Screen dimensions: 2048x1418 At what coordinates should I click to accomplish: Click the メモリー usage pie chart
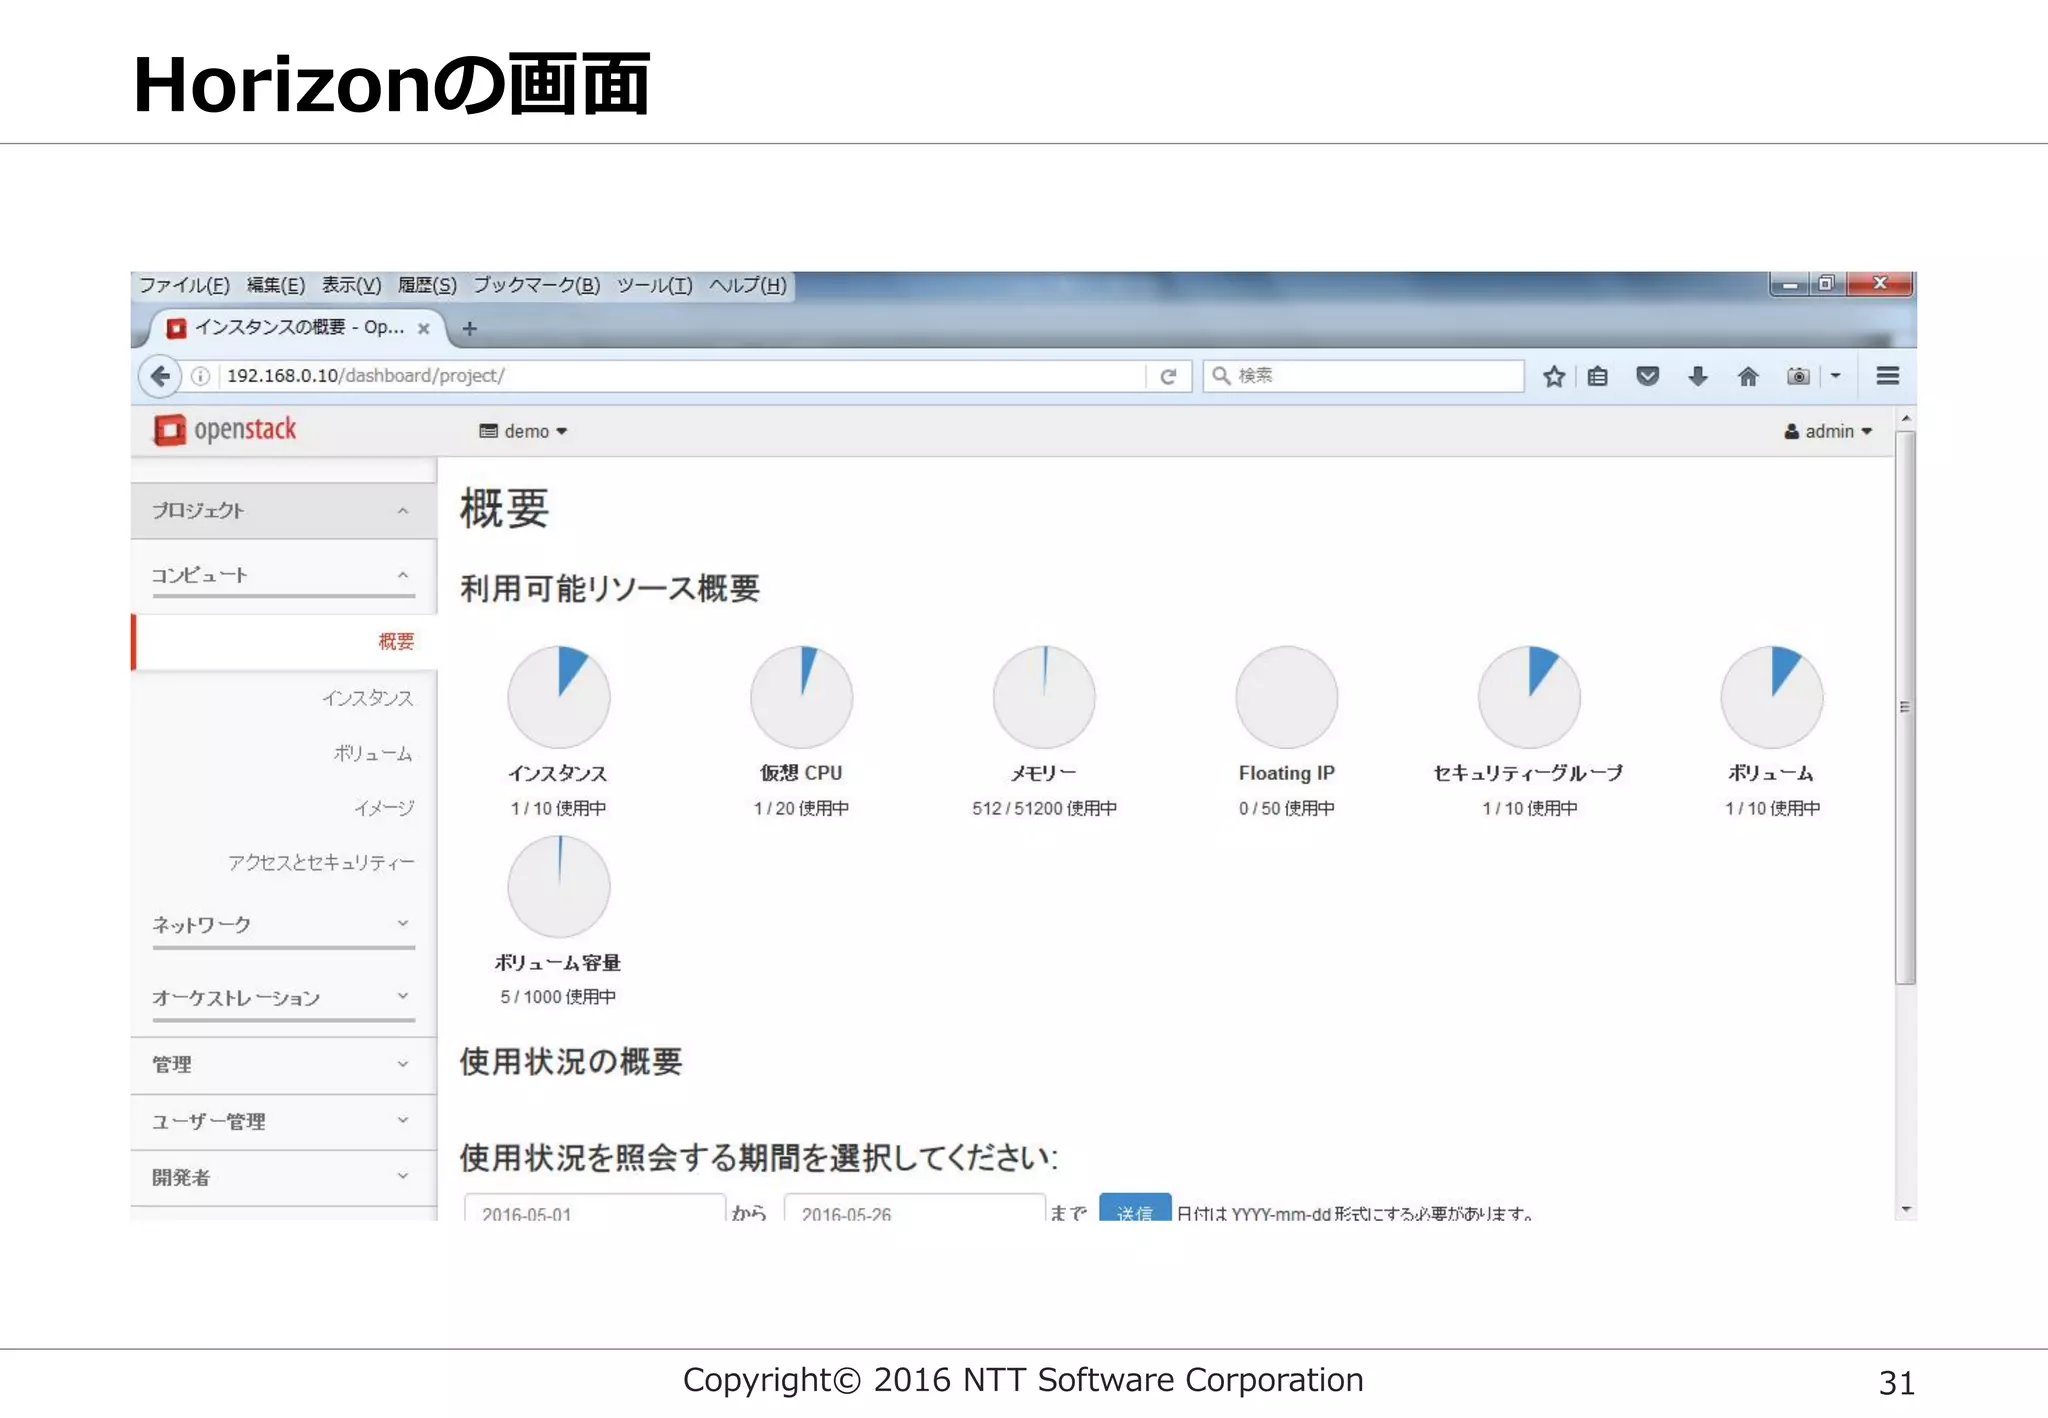[1044, 697]
